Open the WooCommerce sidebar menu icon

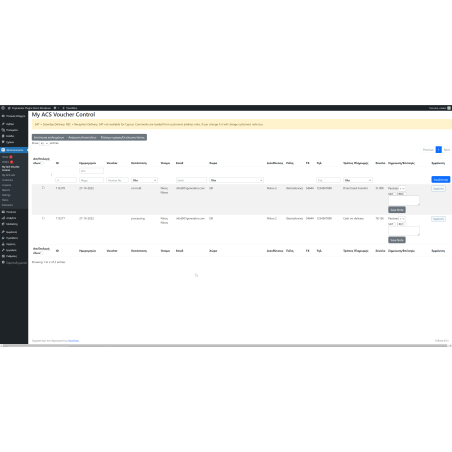(x=3, y=150)
